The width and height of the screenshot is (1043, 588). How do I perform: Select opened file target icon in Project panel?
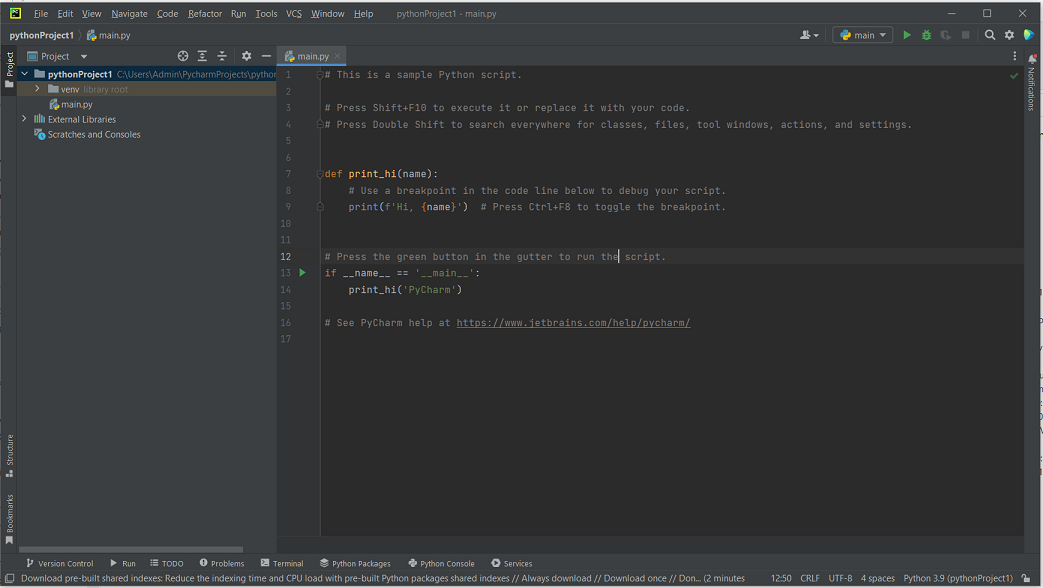[x=183, y=57]
